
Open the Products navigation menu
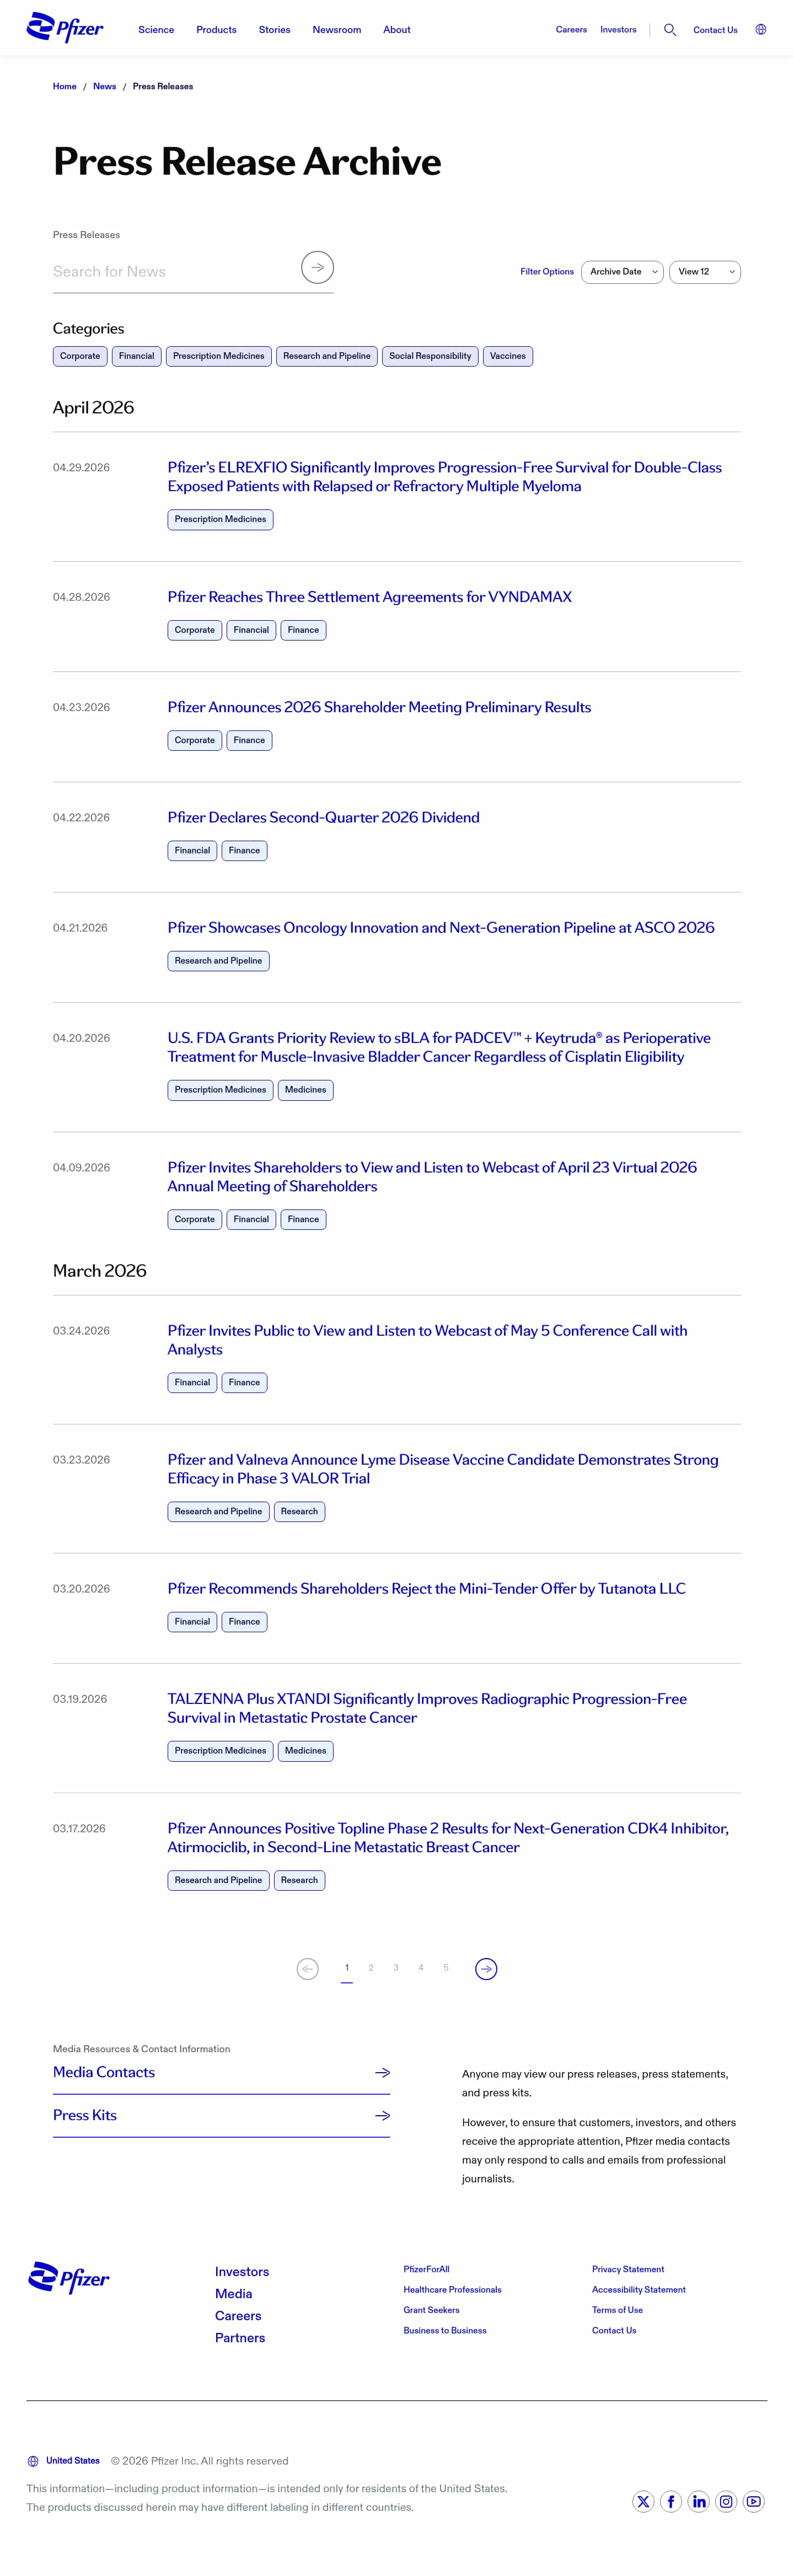point(216,30)
